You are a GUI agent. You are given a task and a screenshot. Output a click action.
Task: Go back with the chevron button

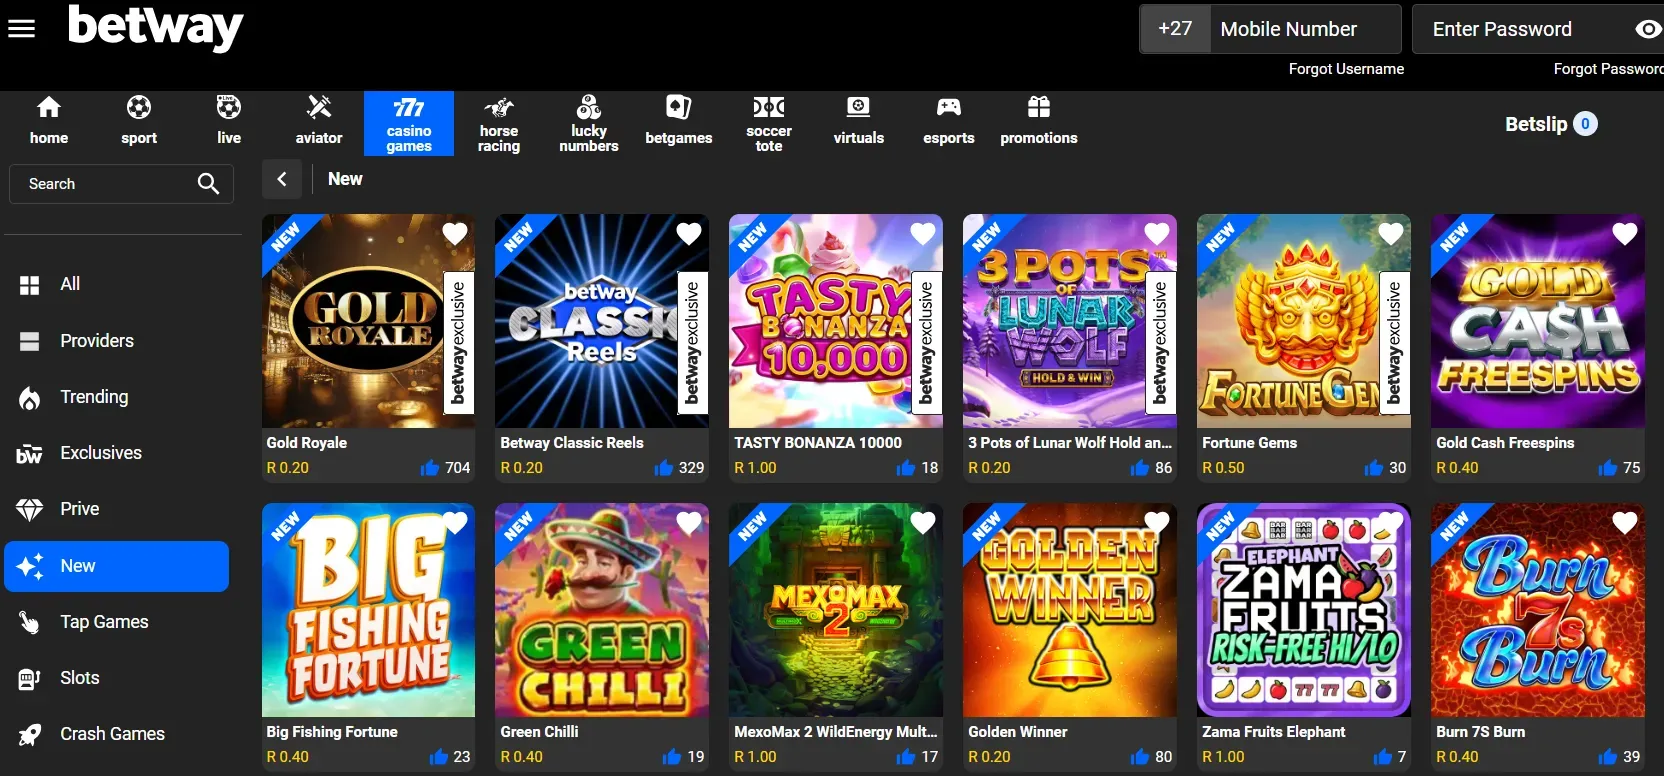click(282, 179)
